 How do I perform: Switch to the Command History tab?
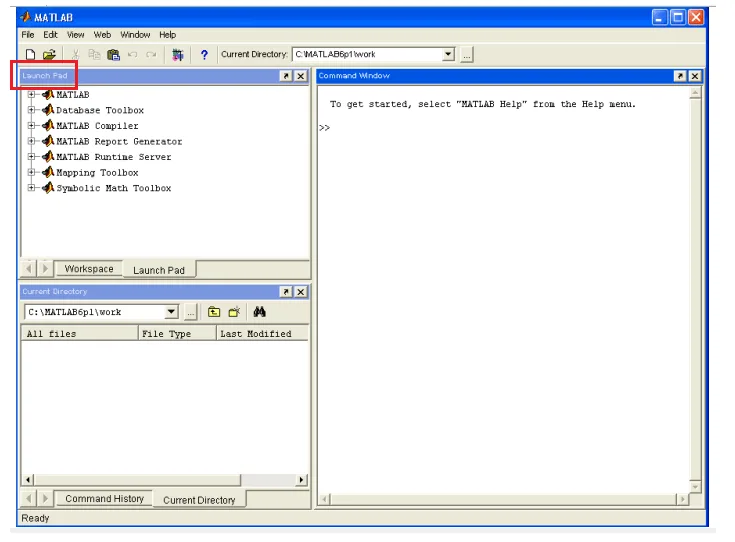[x=105, y=498]
